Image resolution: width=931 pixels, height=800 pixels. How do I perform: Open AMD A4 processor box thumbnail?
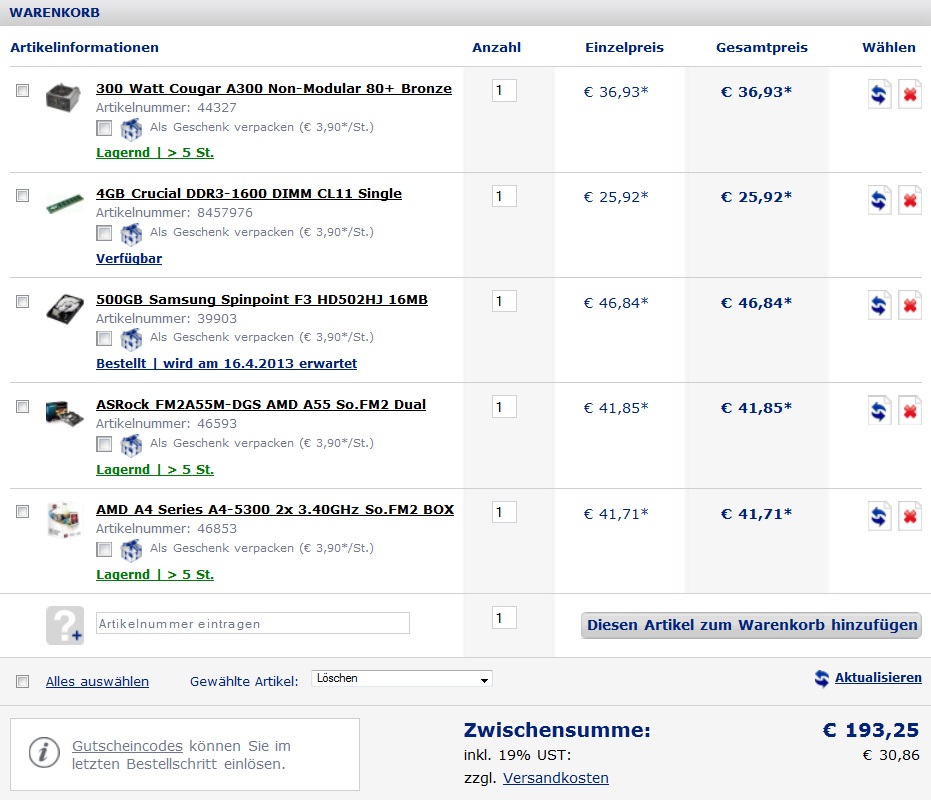[64, 519]
